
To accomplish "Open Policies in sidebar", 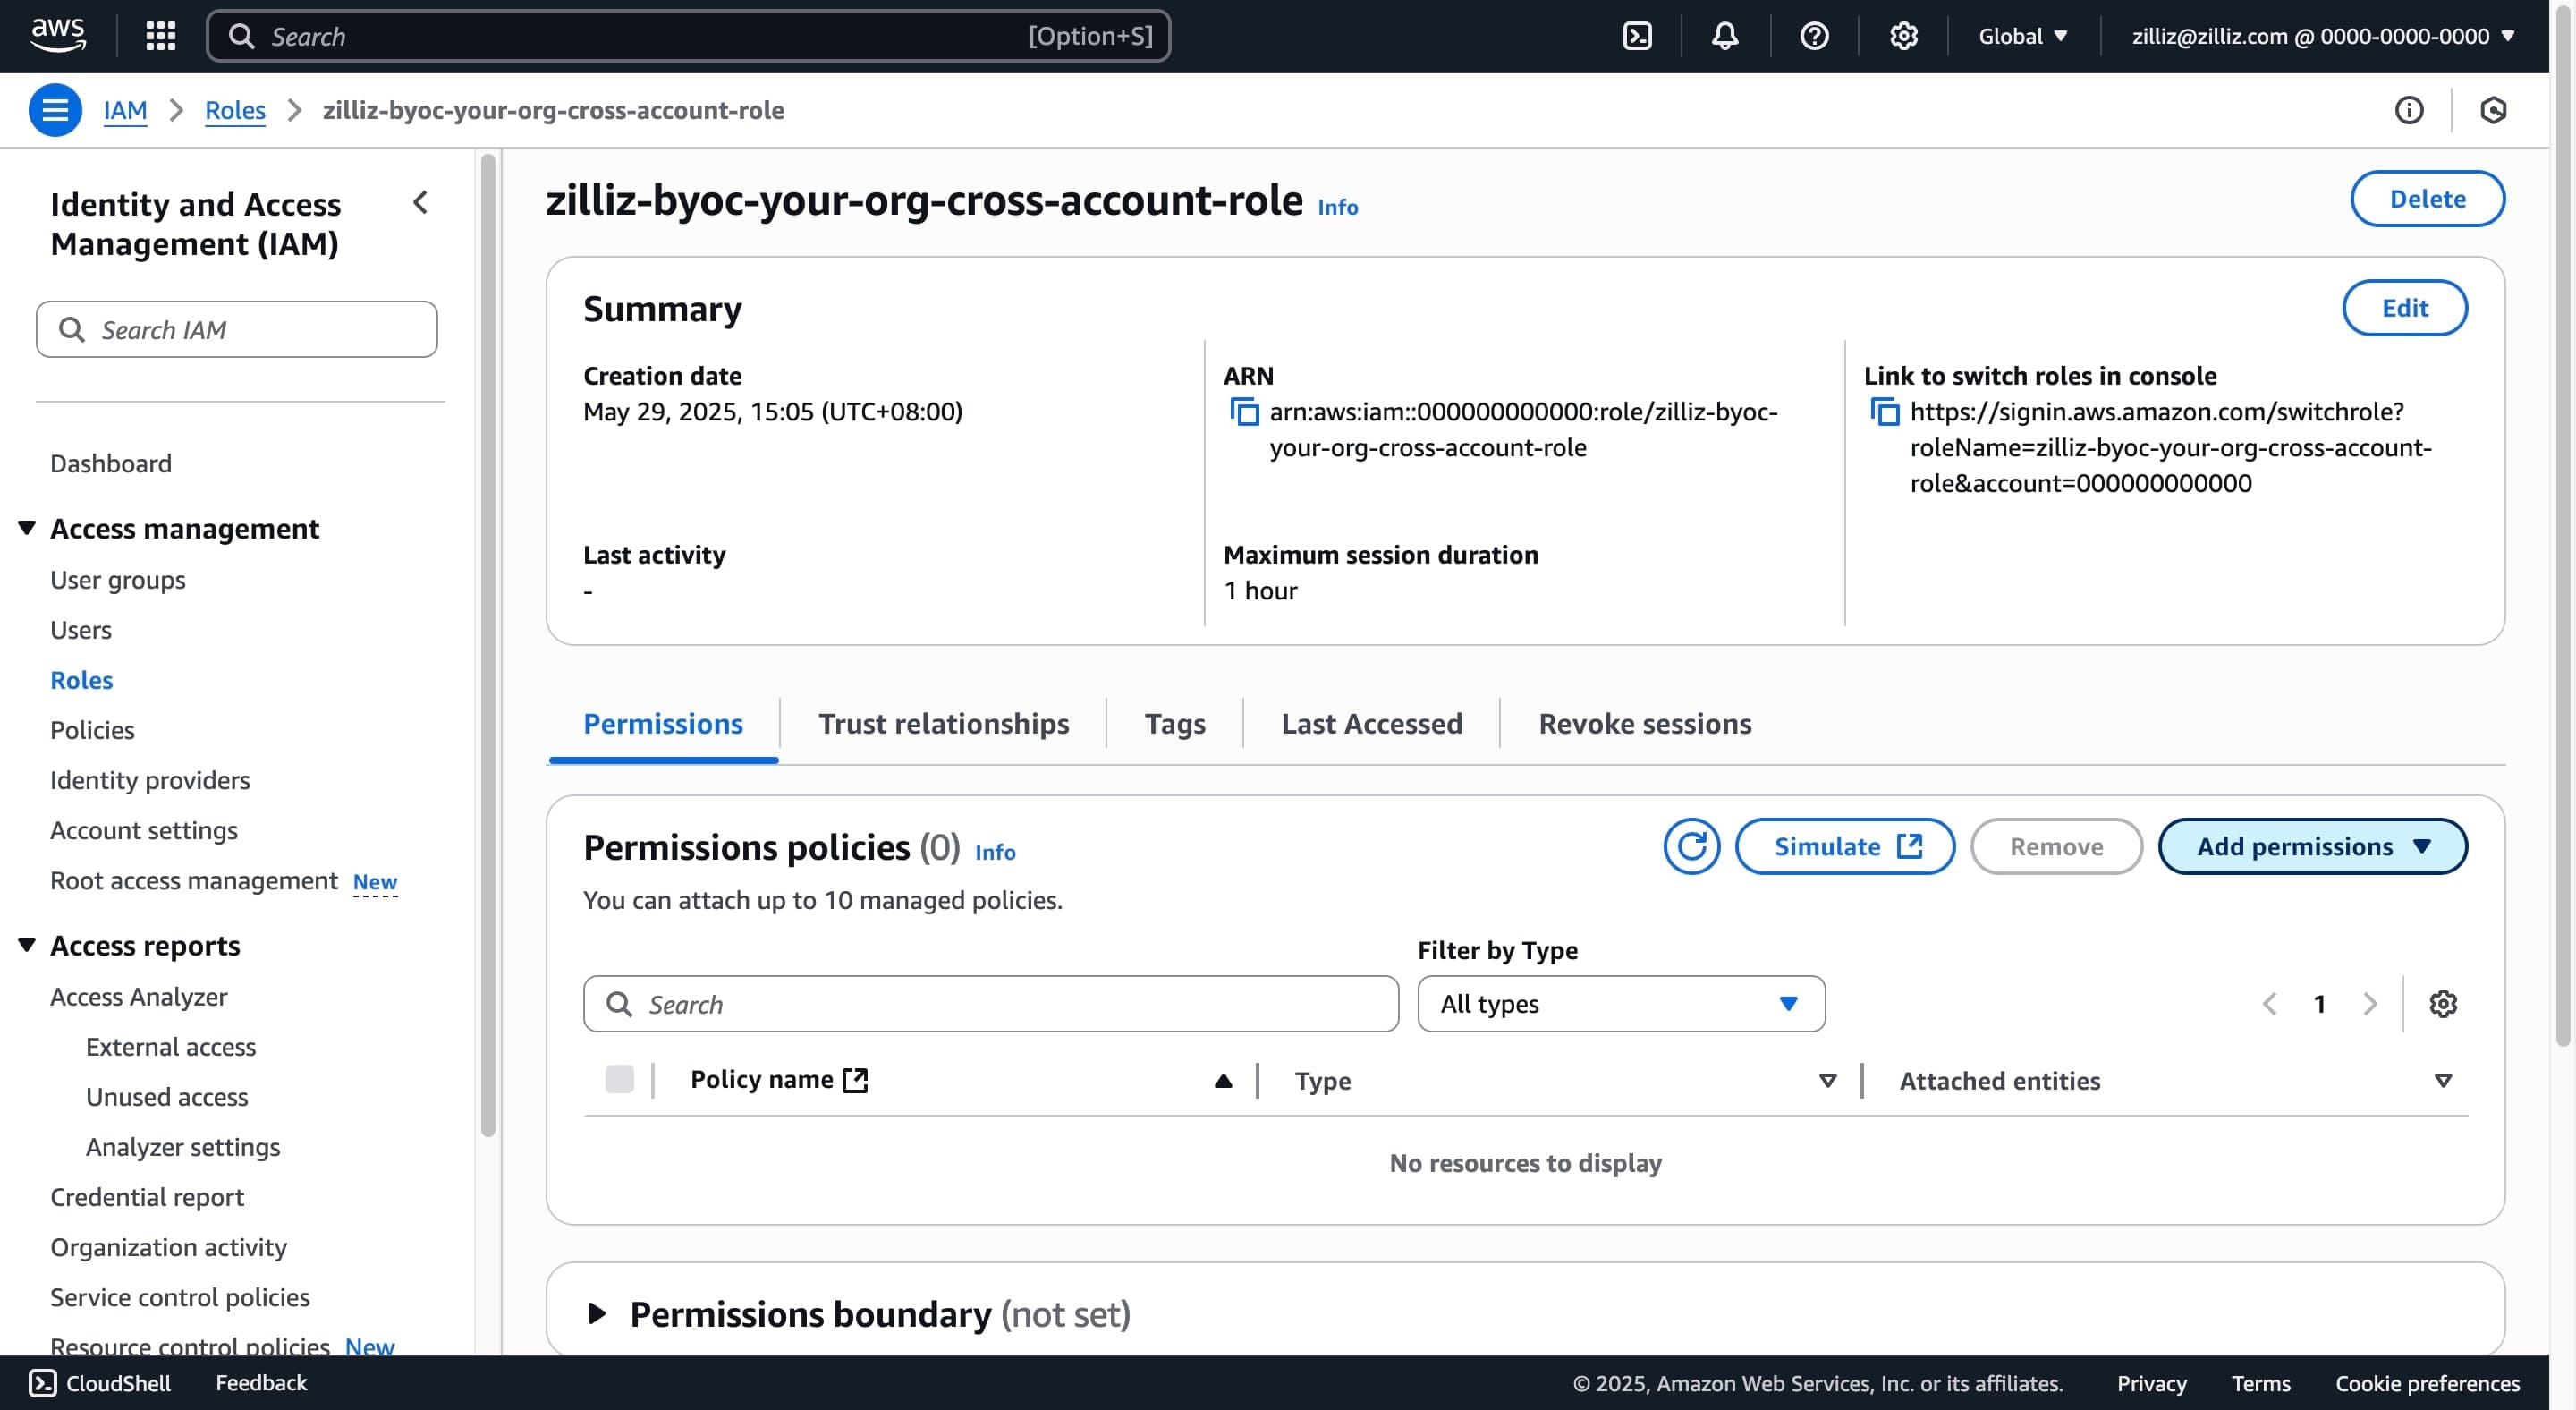I will pyautogui.click(x=92, y=730).
